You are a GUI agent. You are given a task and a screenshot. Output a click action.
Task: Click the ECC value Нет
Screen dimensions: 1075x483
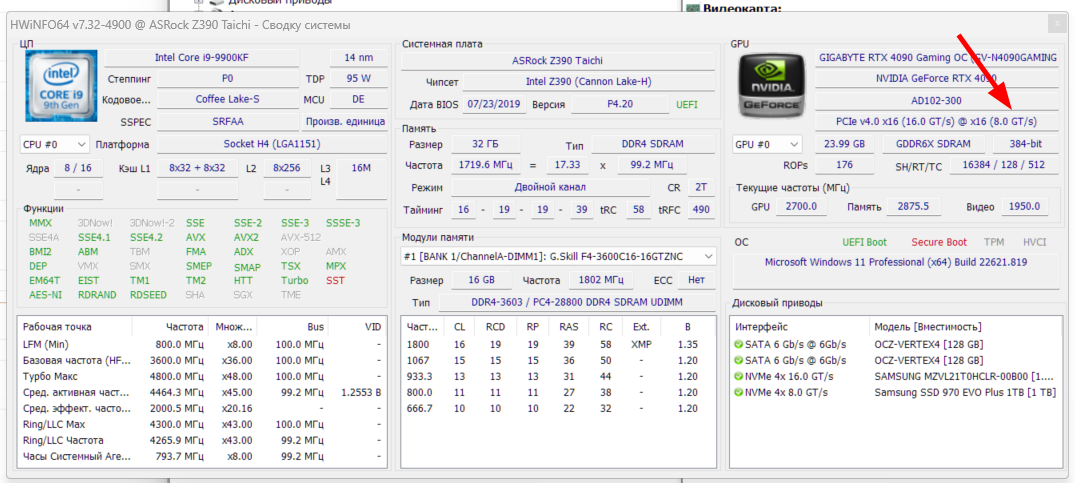coord(696,281)
